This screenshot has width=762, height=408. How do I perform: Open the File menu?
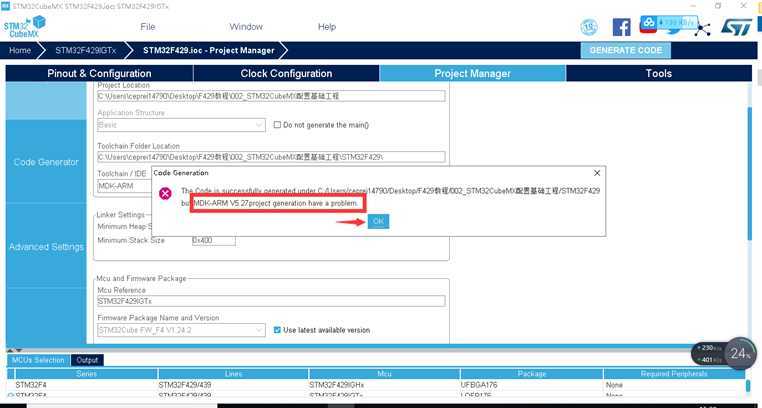point(147,27)
